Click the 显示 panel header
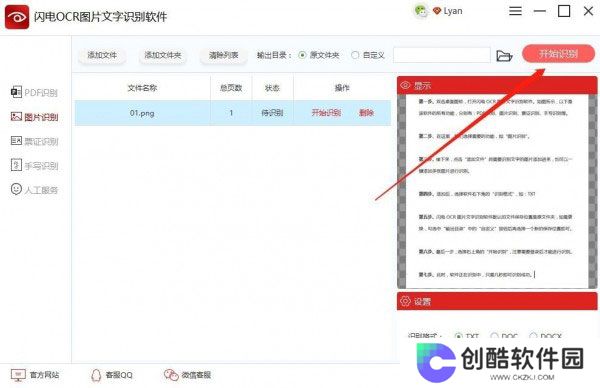 pyautogui.click(x=497, y=85)
